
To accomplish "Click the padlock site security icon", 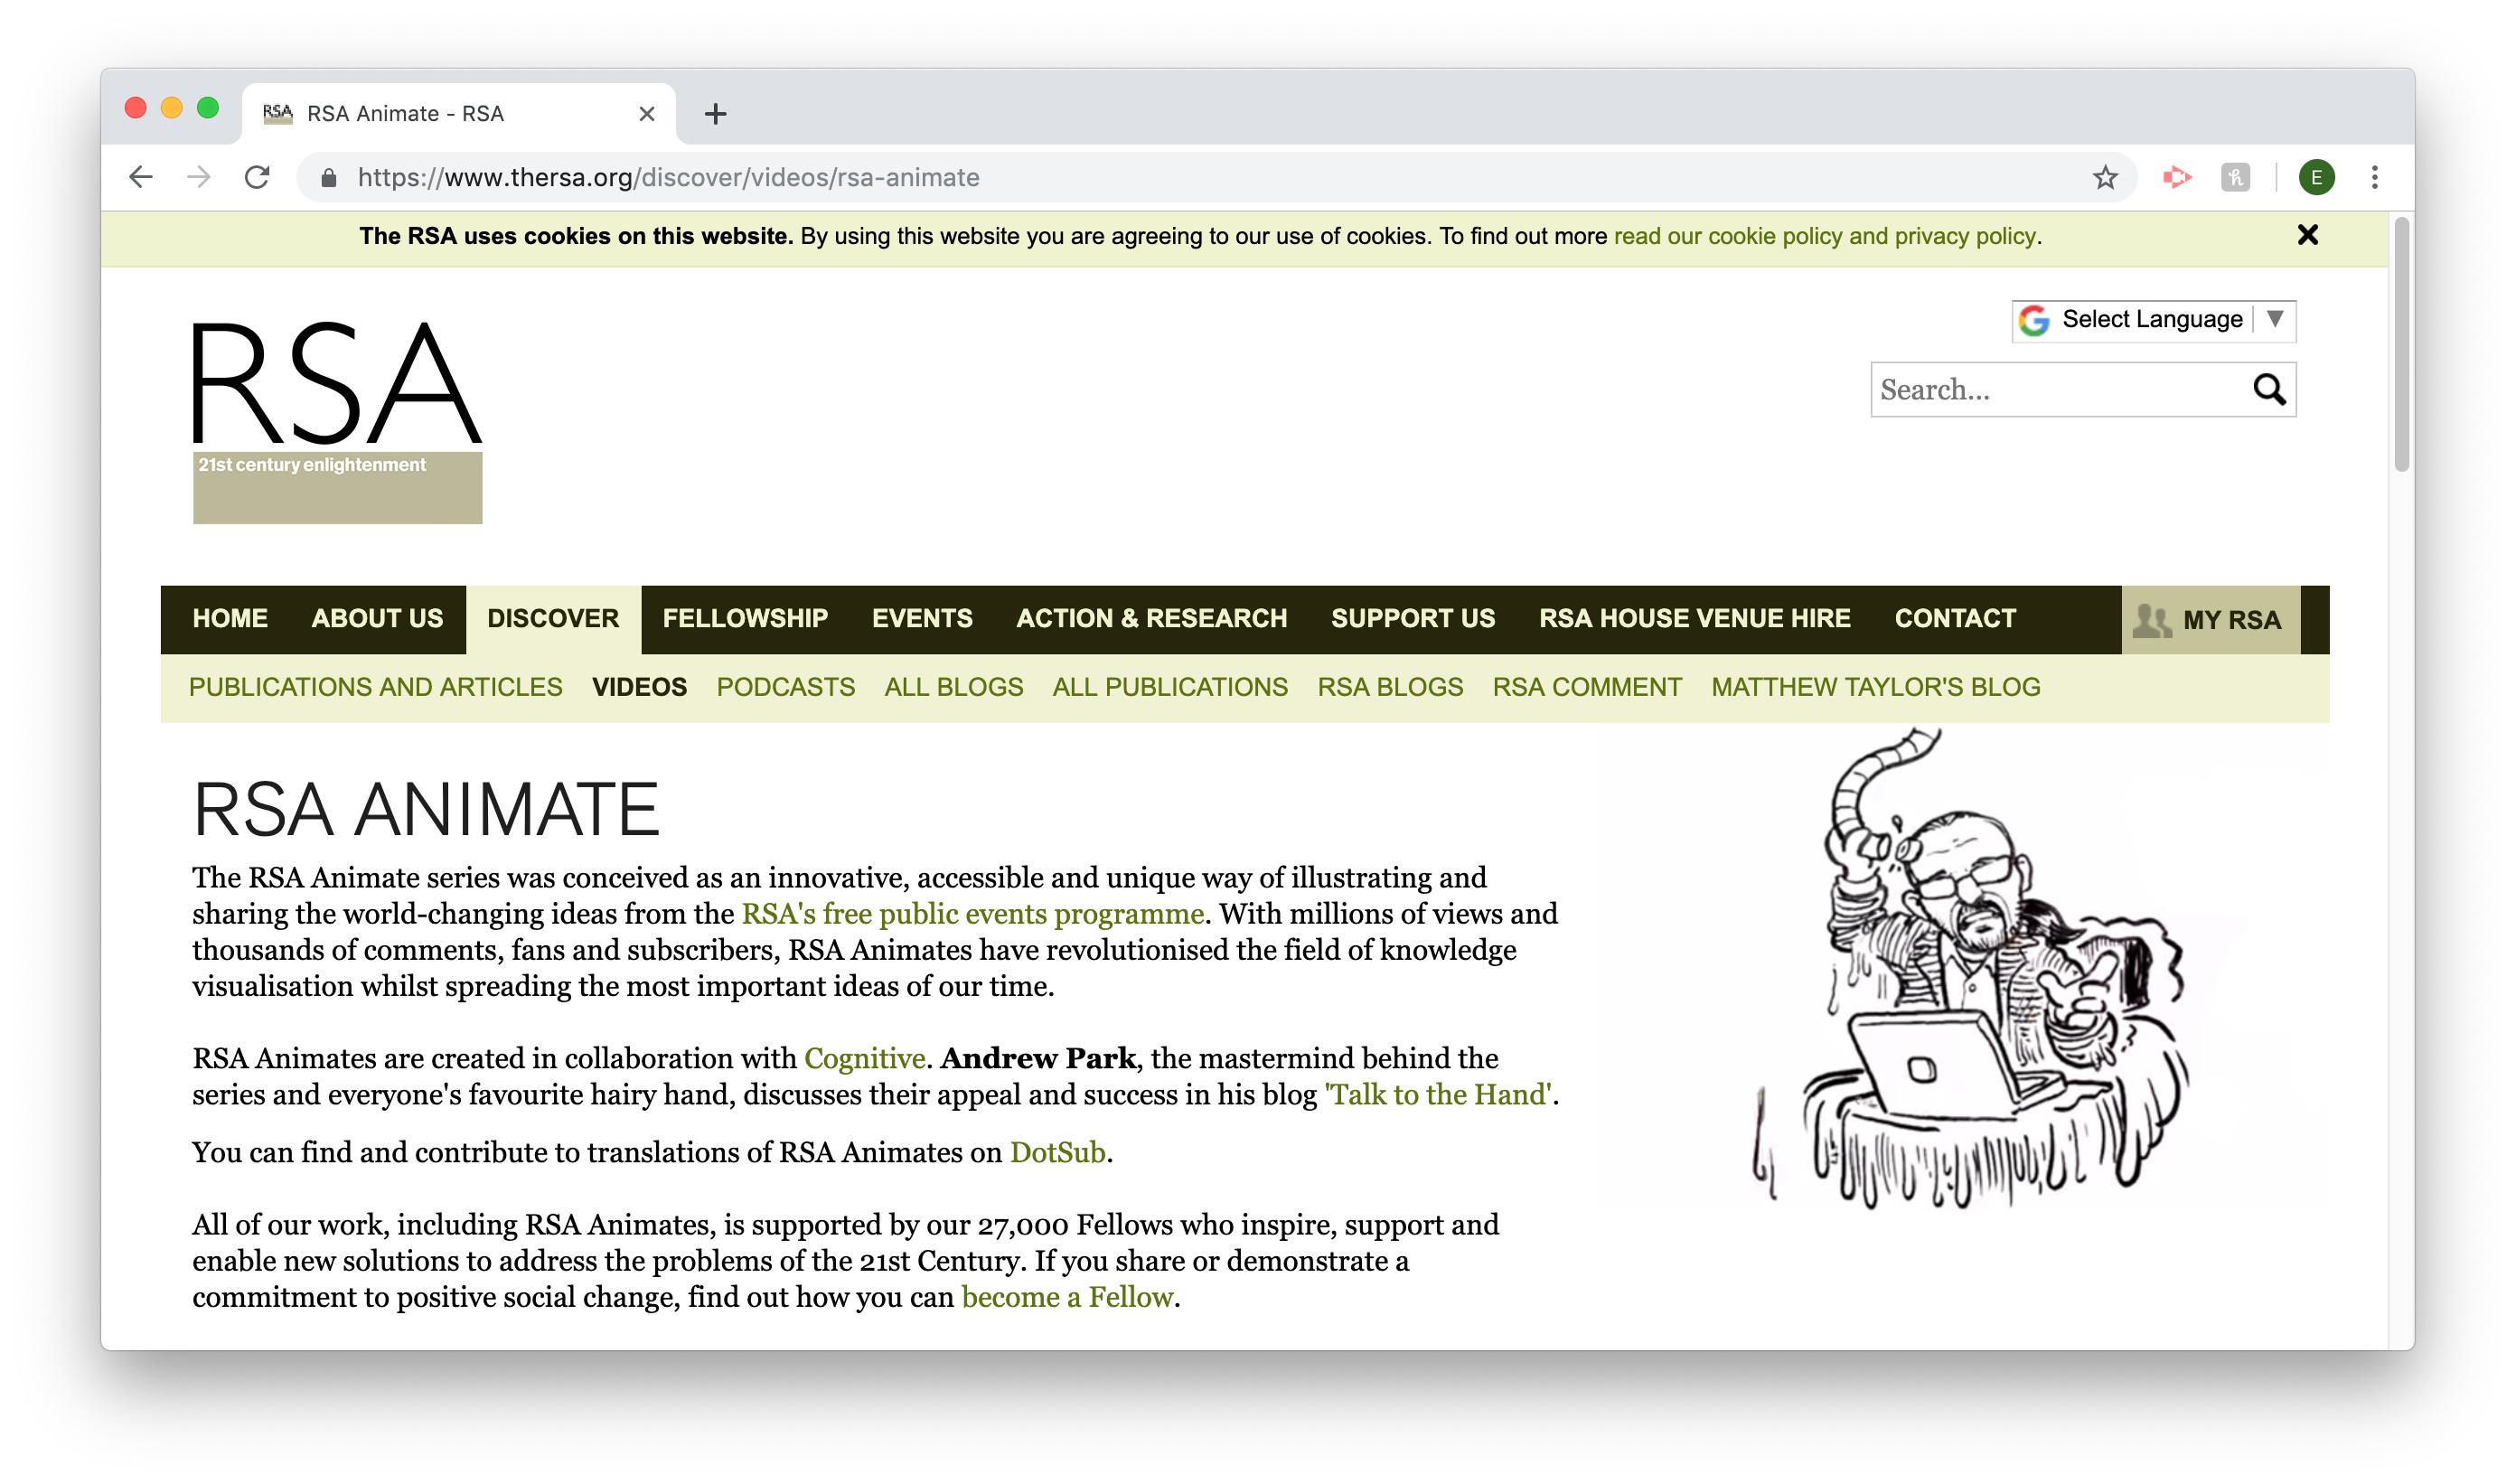I will coord(328,178).
